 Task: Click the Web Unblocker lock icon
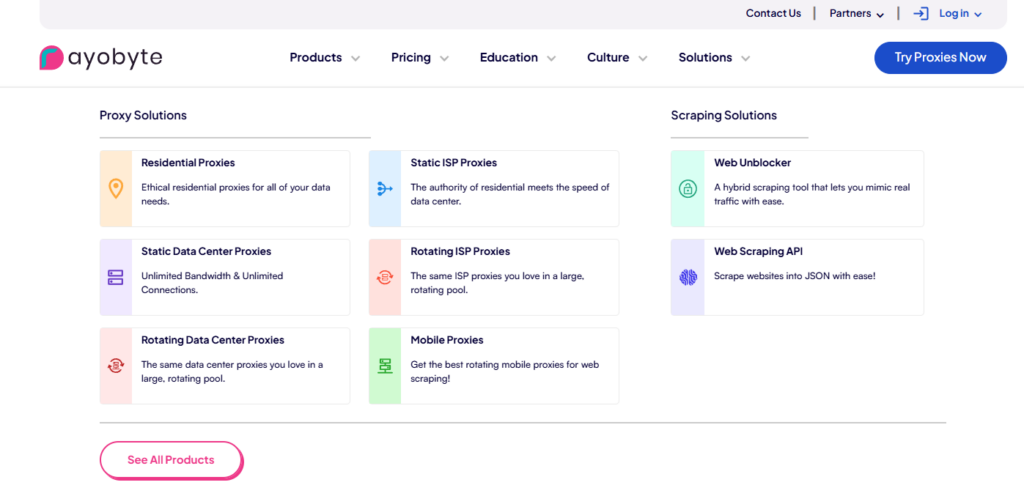click(687, 188)
